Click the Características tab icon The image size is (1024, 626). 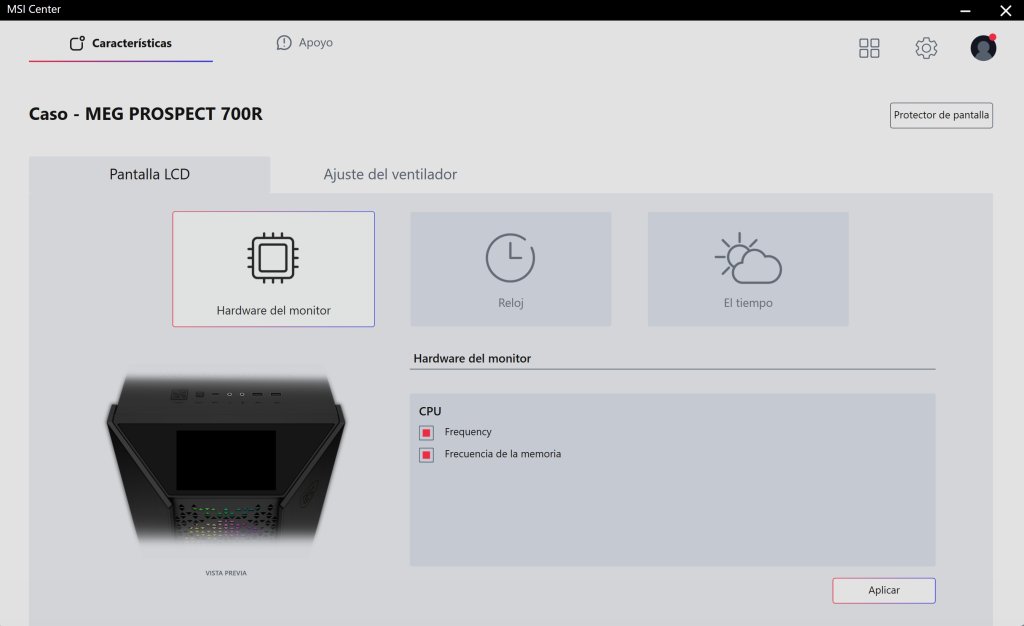click(x=77, y=43)
